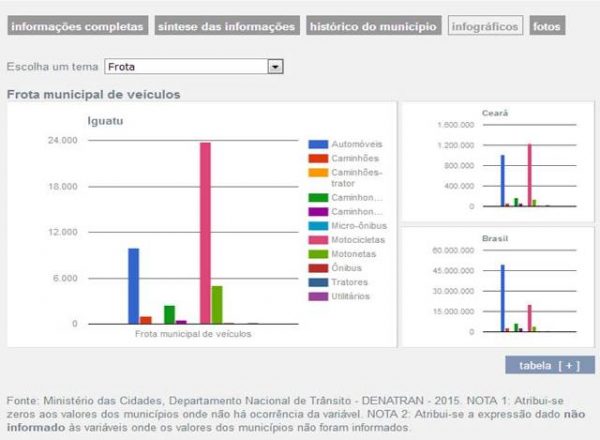
Task: Open the Brasil comparison chart thumbnail
Action: (x=497, y=287)
